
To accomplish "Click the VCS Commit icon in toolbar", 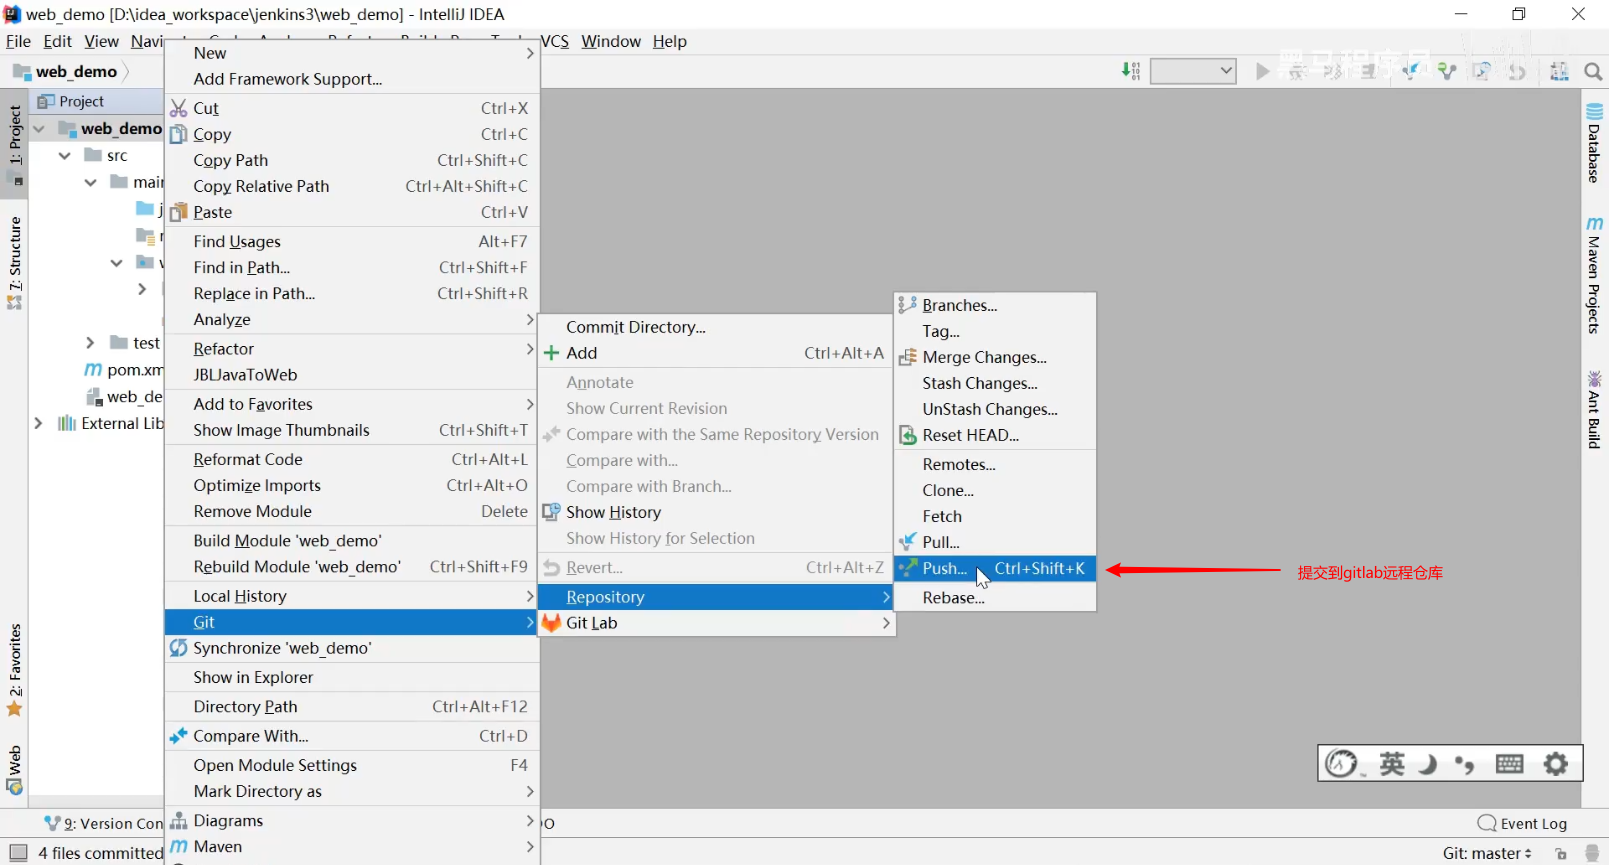I will coord(1446,71).
